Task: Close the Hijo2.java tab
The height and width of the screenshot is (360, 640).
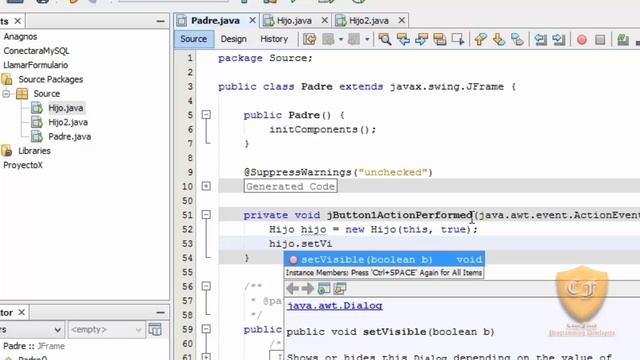Action: (402, 20)
